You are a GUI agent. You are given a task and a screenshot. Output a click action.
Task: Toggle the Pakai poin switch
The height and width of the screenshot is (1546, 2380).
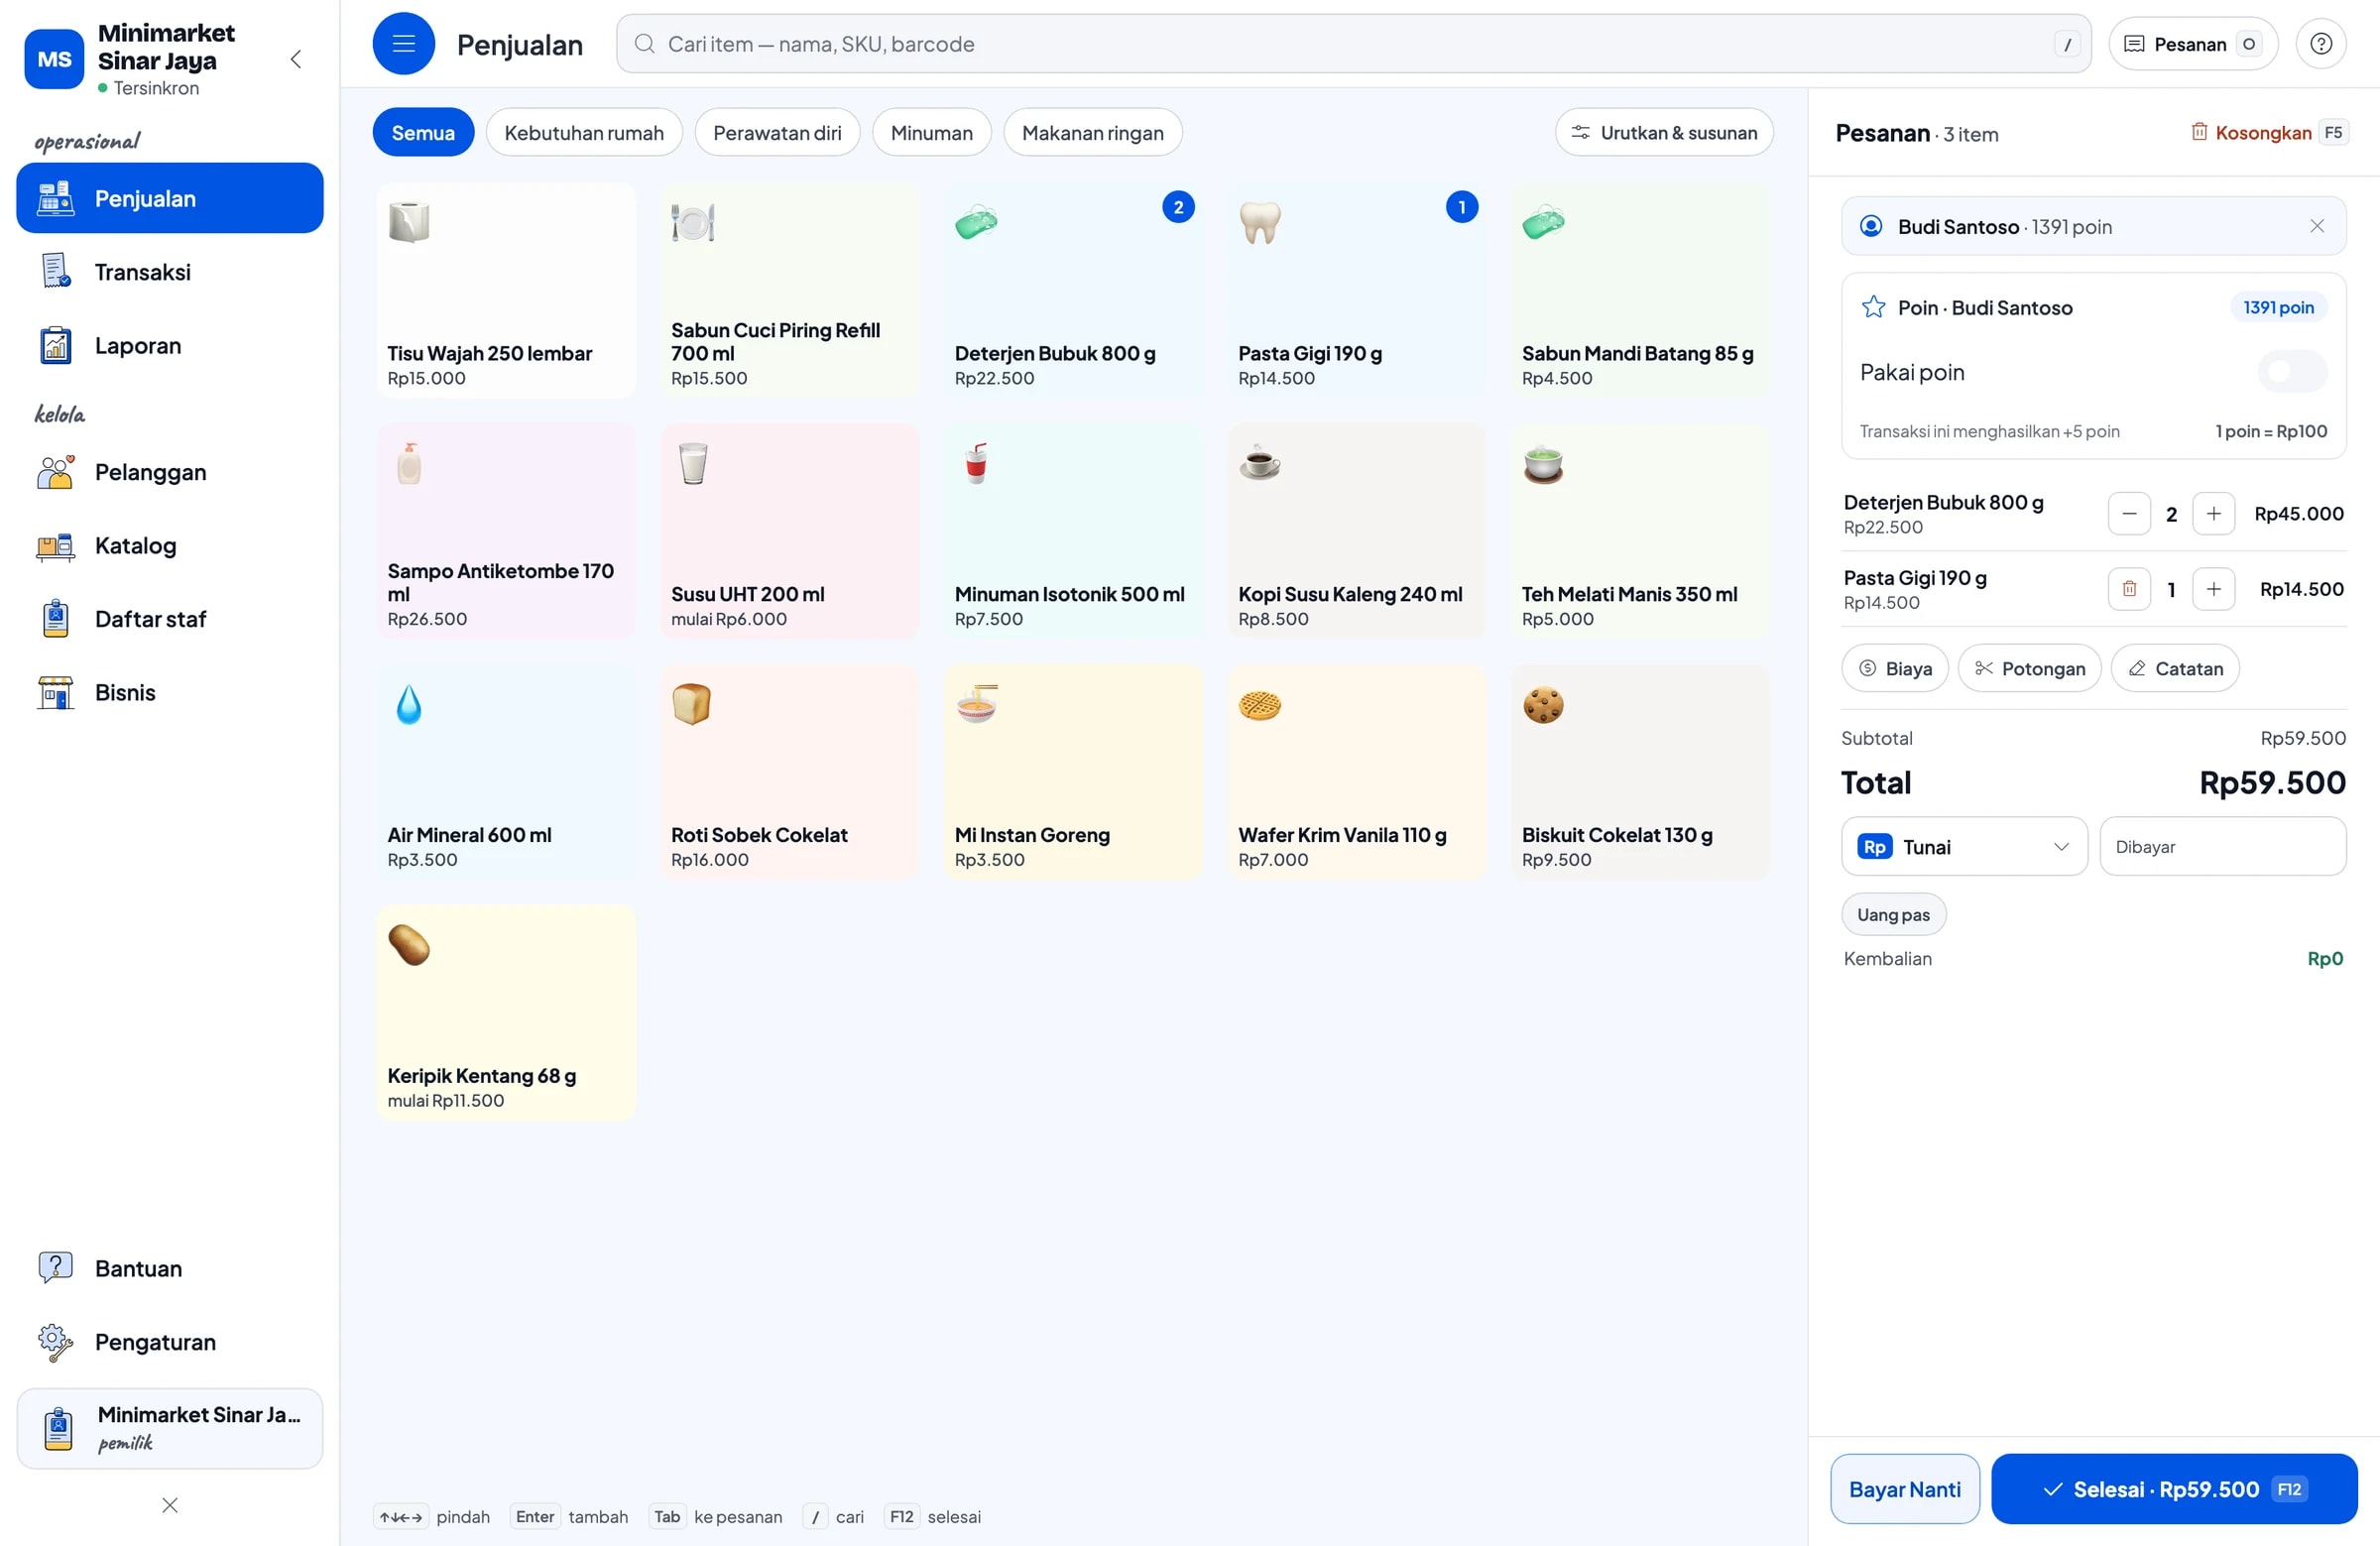[2292, 372]
